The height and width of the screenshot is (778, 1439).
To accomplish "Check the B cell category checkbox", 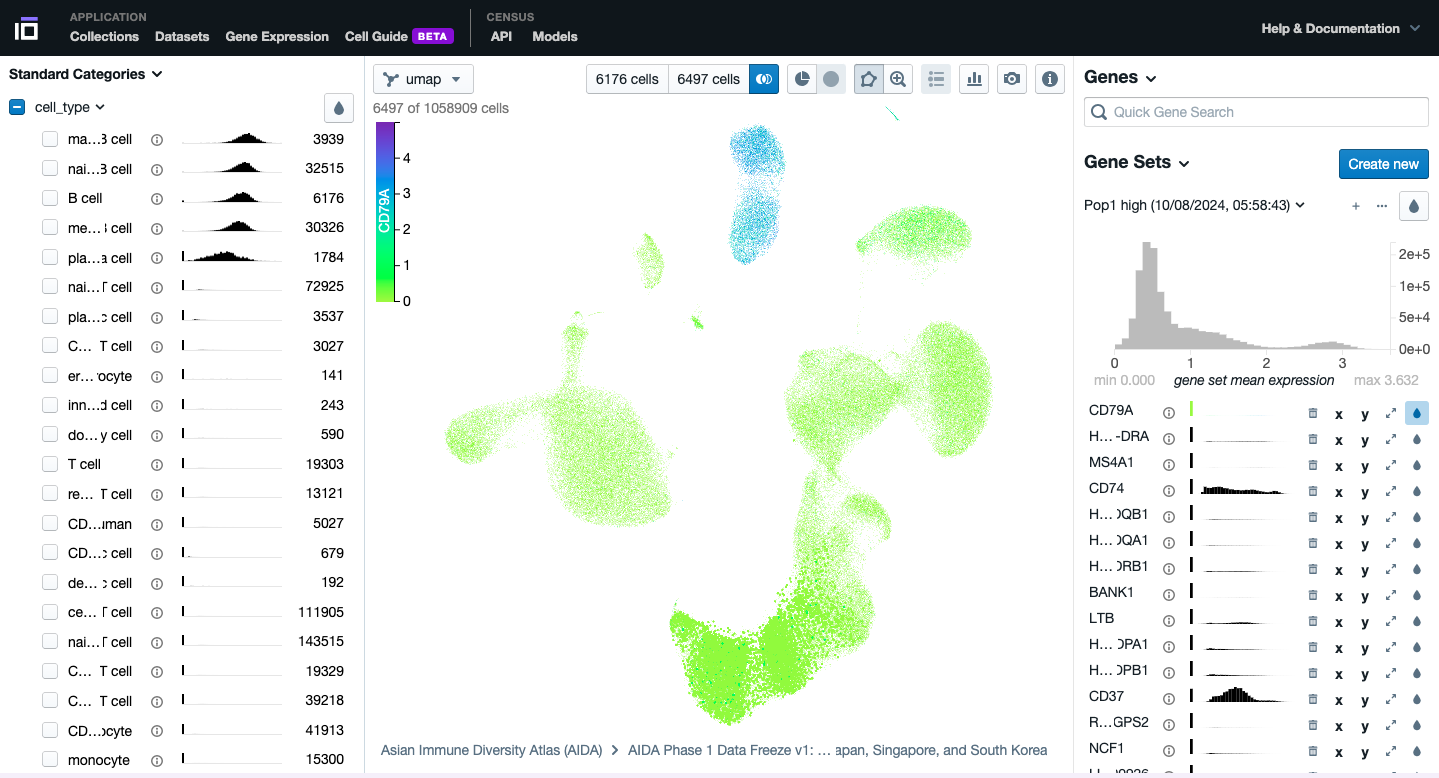I will click(50, 198).
